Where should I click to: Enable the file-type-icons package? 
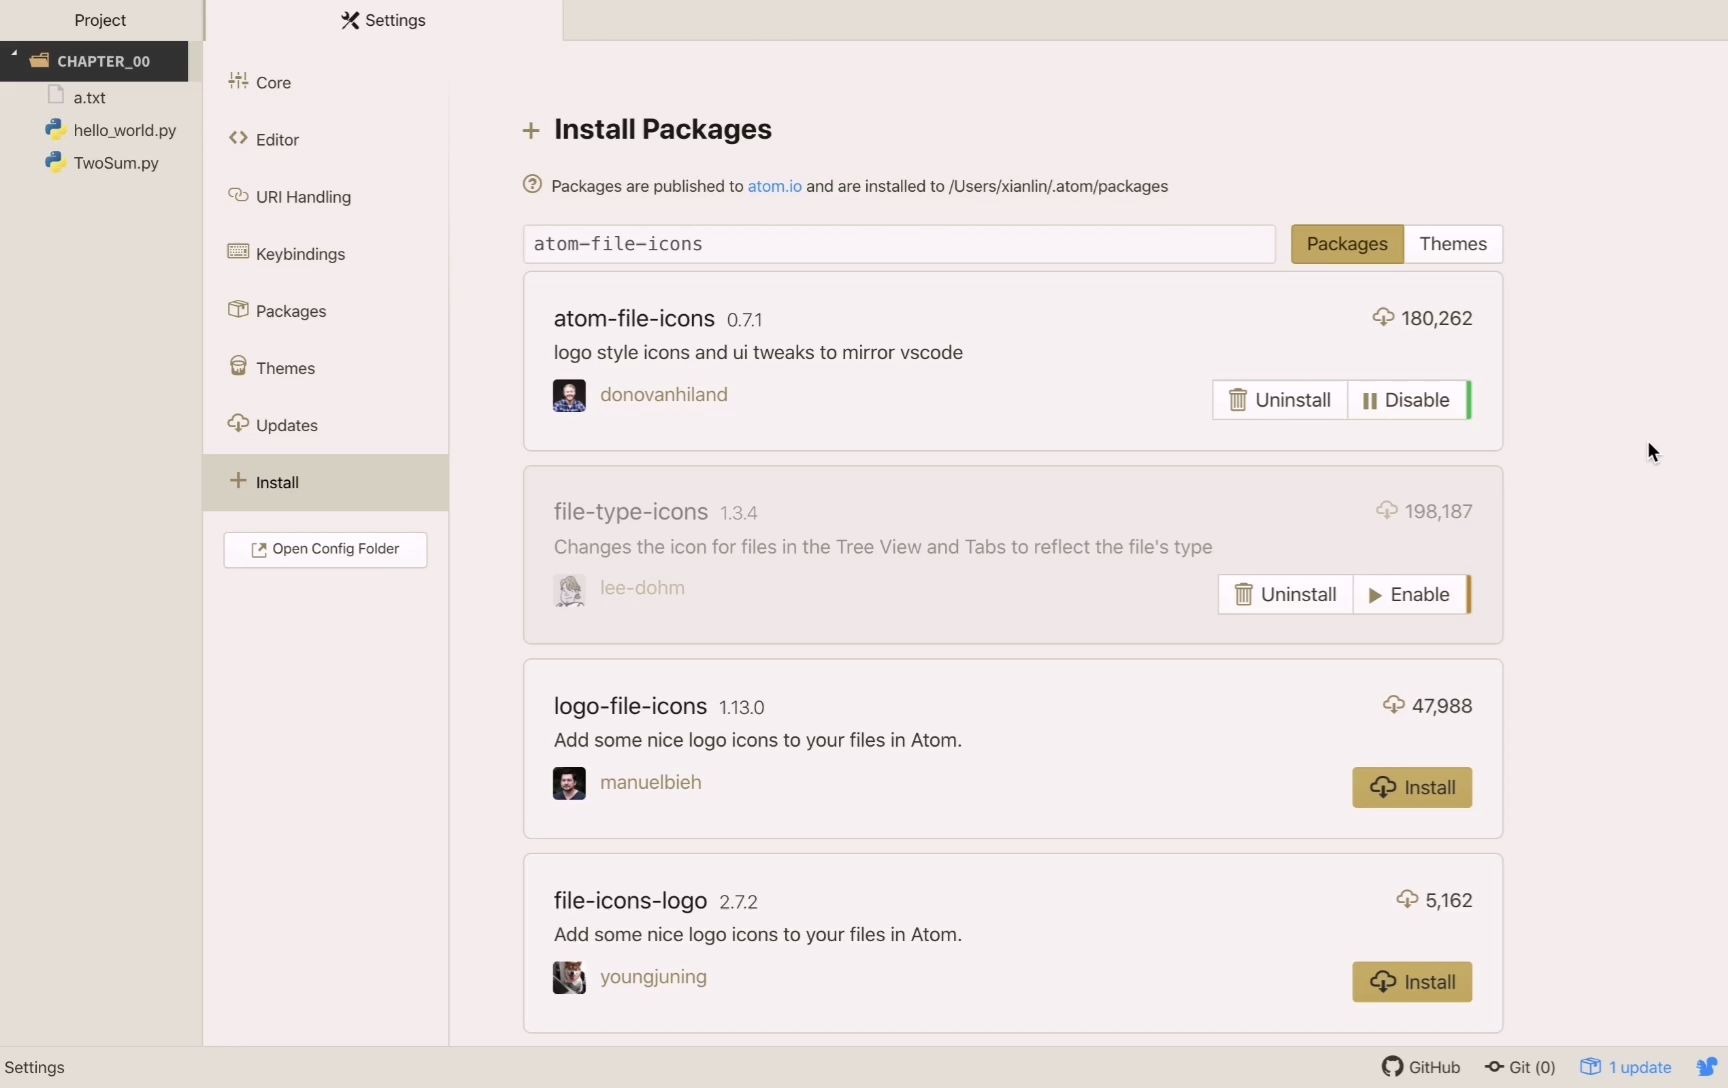(x=1409, y=595)
